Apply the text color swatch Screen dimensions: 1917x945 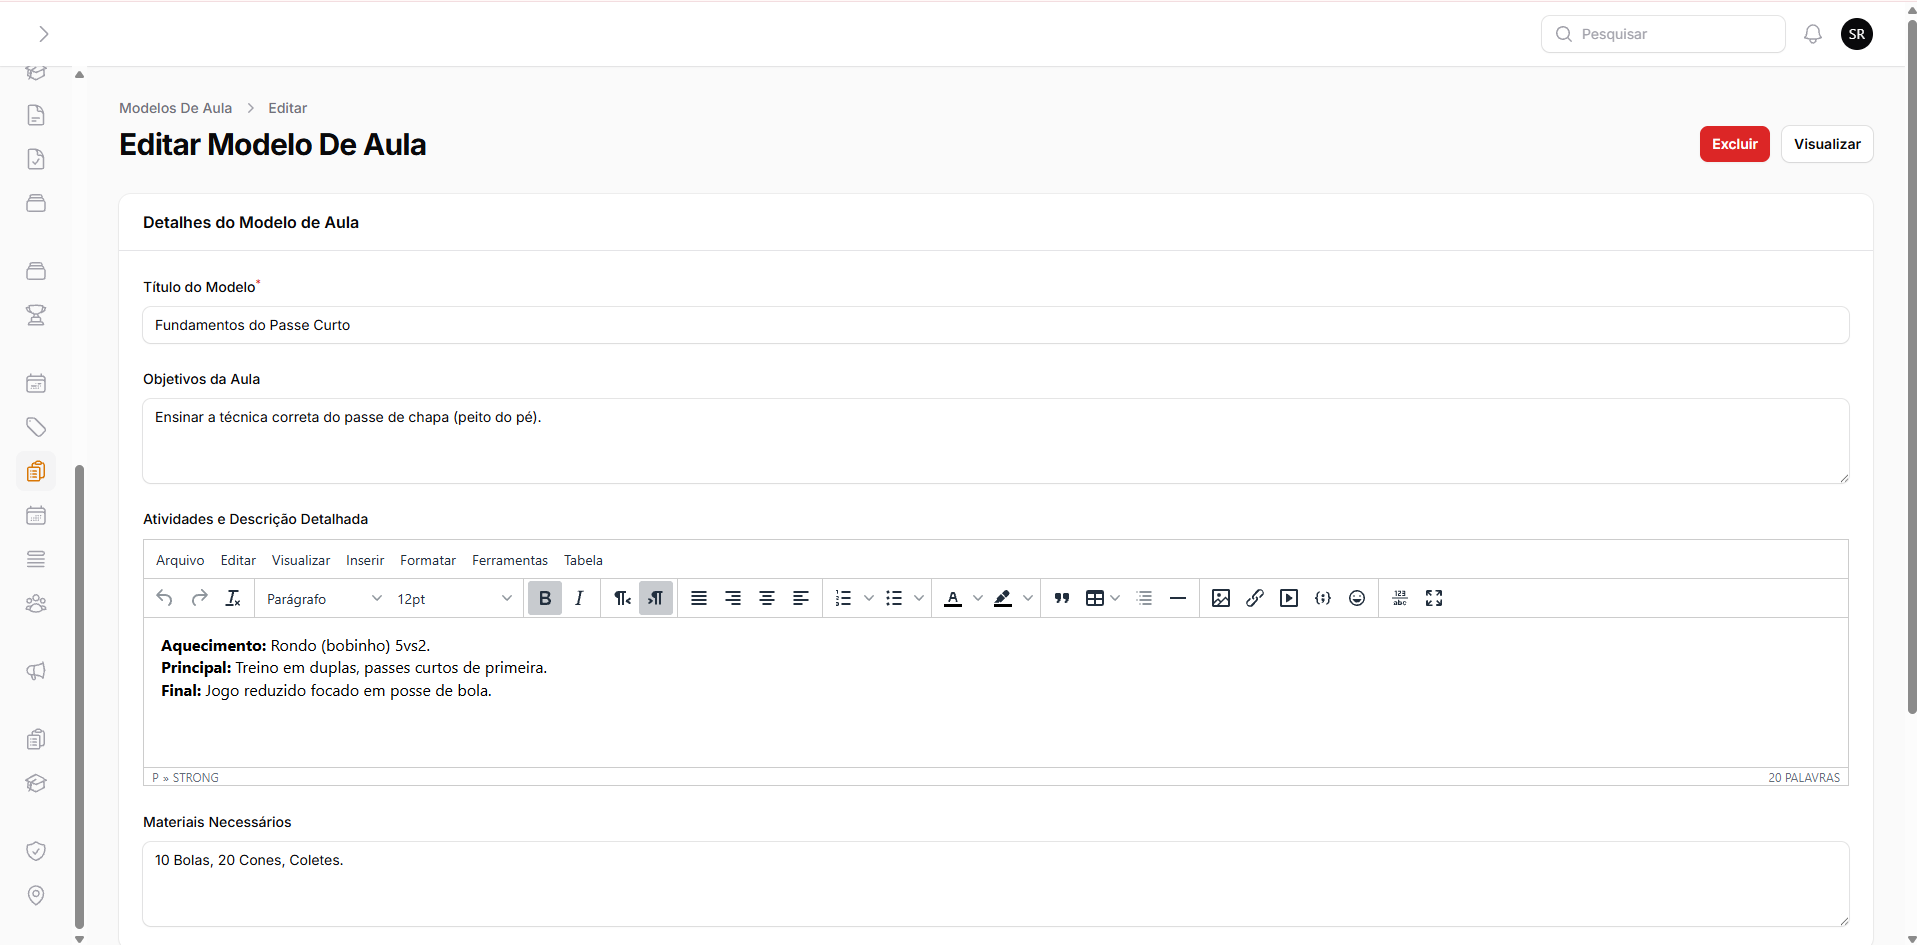(x=953, y=598)
